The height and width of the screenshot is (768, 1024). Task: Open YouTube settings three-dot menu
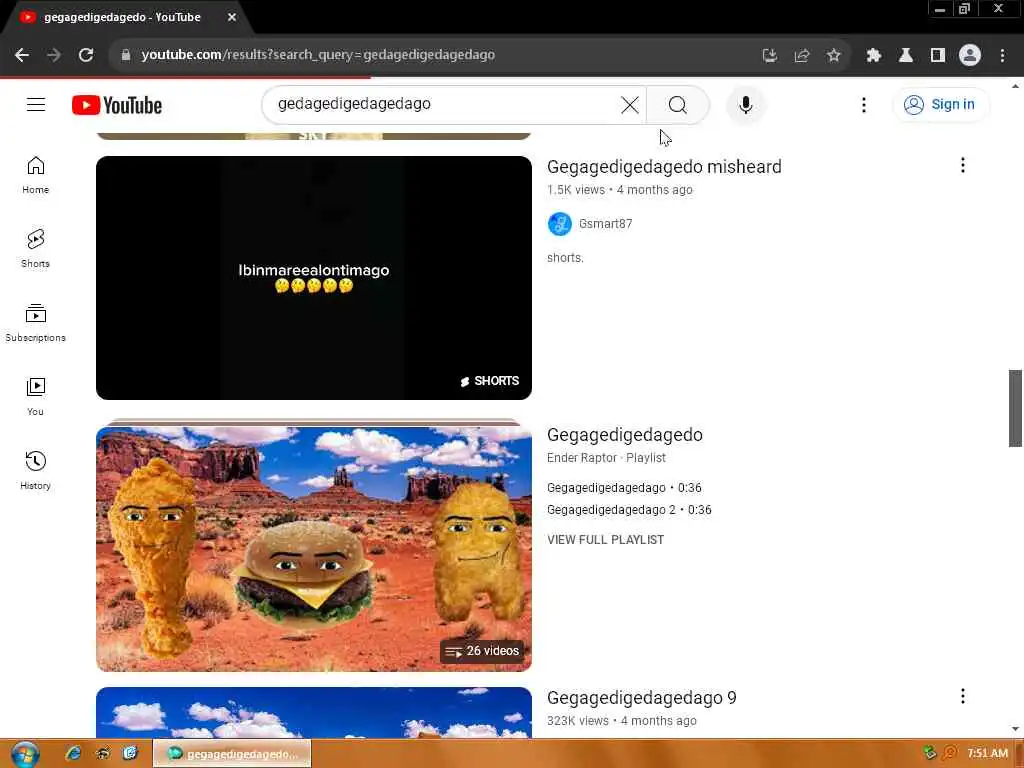click(863, 105)
